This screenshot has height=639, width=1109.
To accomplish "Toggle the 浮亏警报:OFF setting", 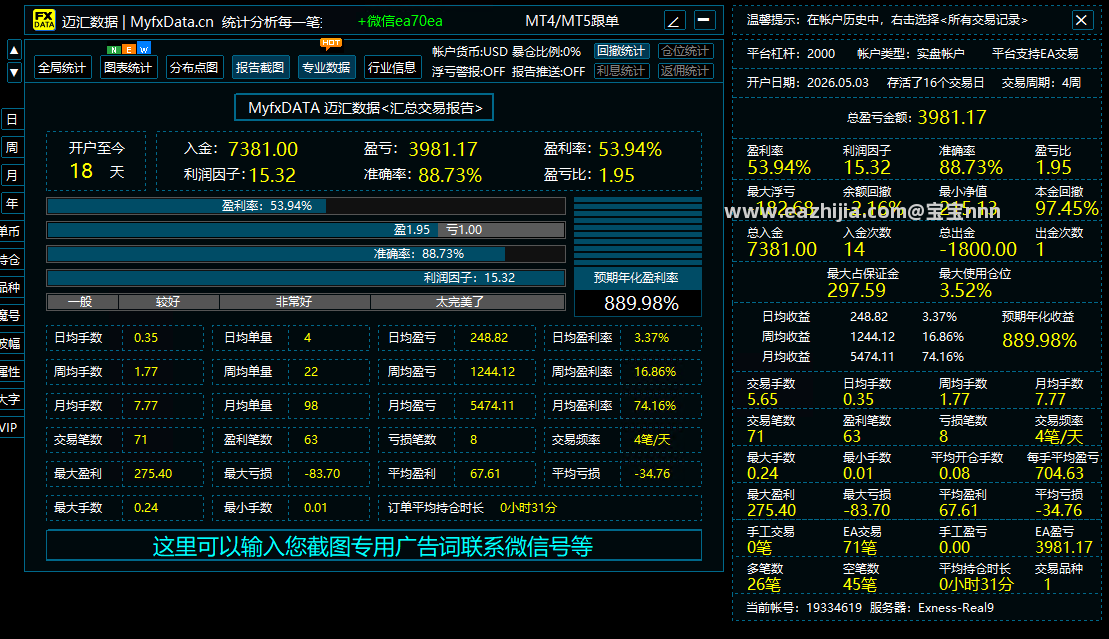I will tap(468, 71).
